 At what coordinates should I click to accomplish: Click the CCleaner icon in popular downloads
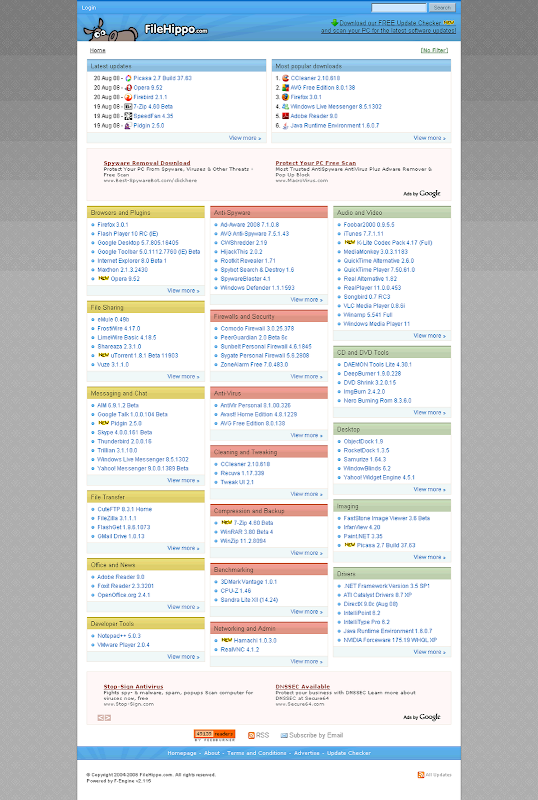point(285,78)
